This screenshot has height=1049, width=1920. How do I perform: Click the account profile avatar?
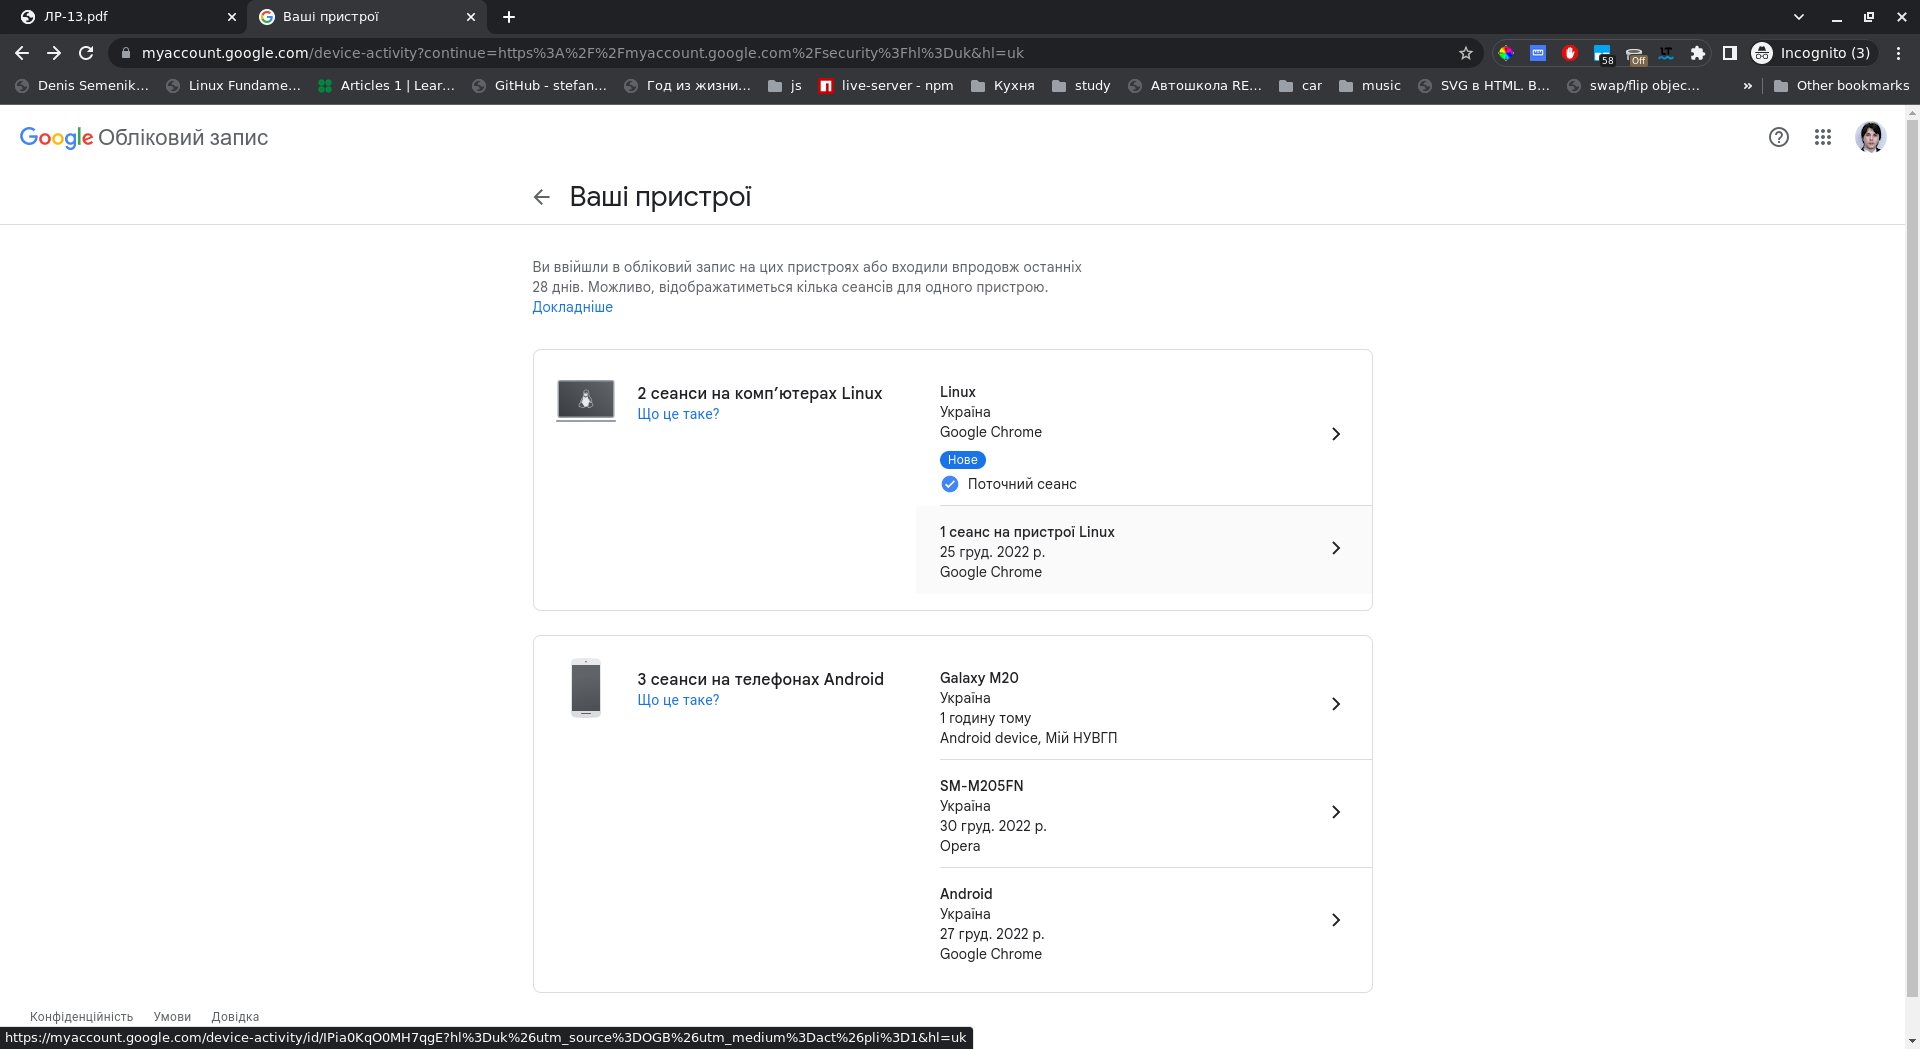coord(1869,137)
